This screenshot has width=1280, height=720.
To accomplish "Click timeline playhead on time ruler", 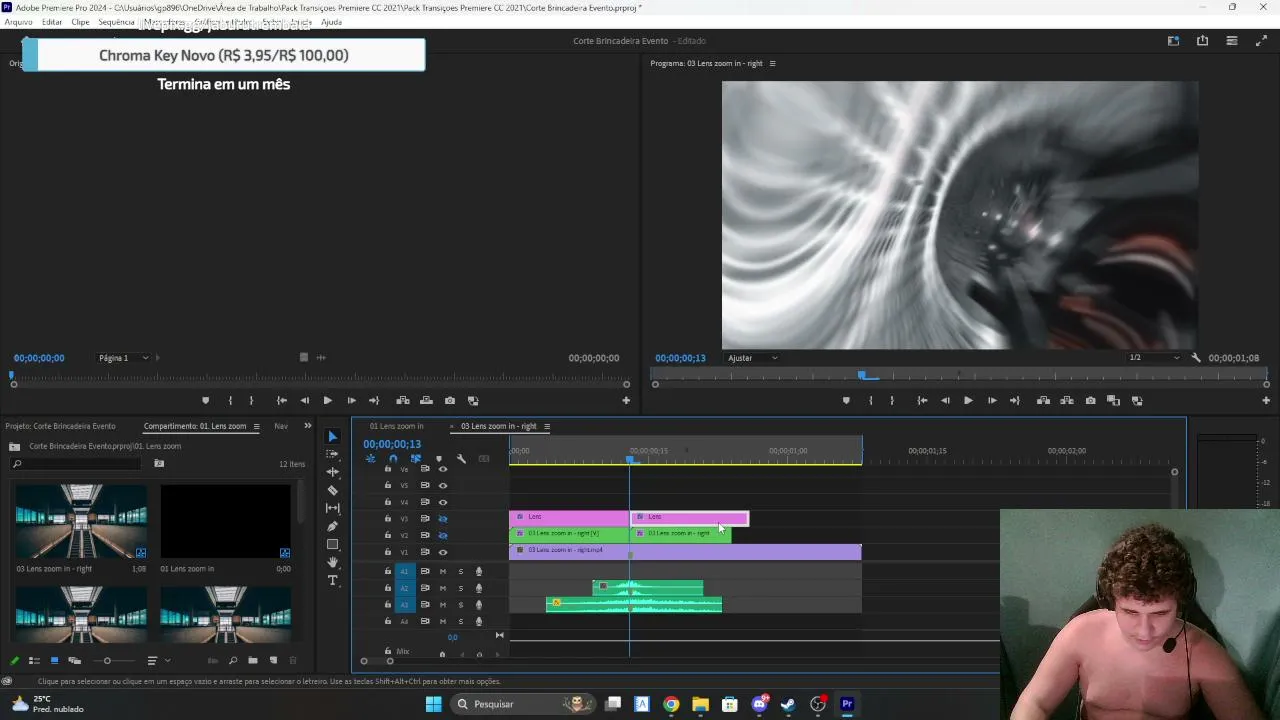I will point(630,459).
